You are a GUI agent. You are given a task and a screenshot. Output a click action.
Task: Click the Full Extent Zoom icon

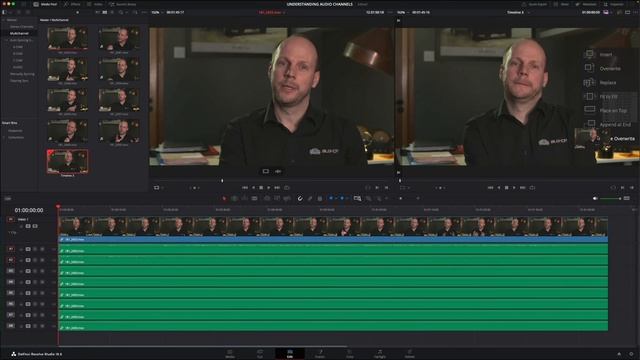(358, 198)
